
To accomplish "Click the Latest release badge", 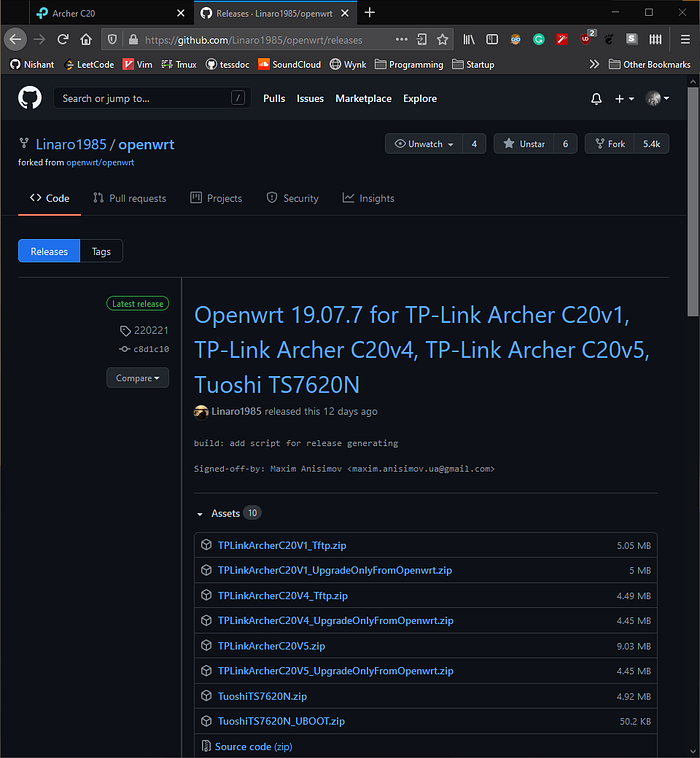I will click(138, 304).
